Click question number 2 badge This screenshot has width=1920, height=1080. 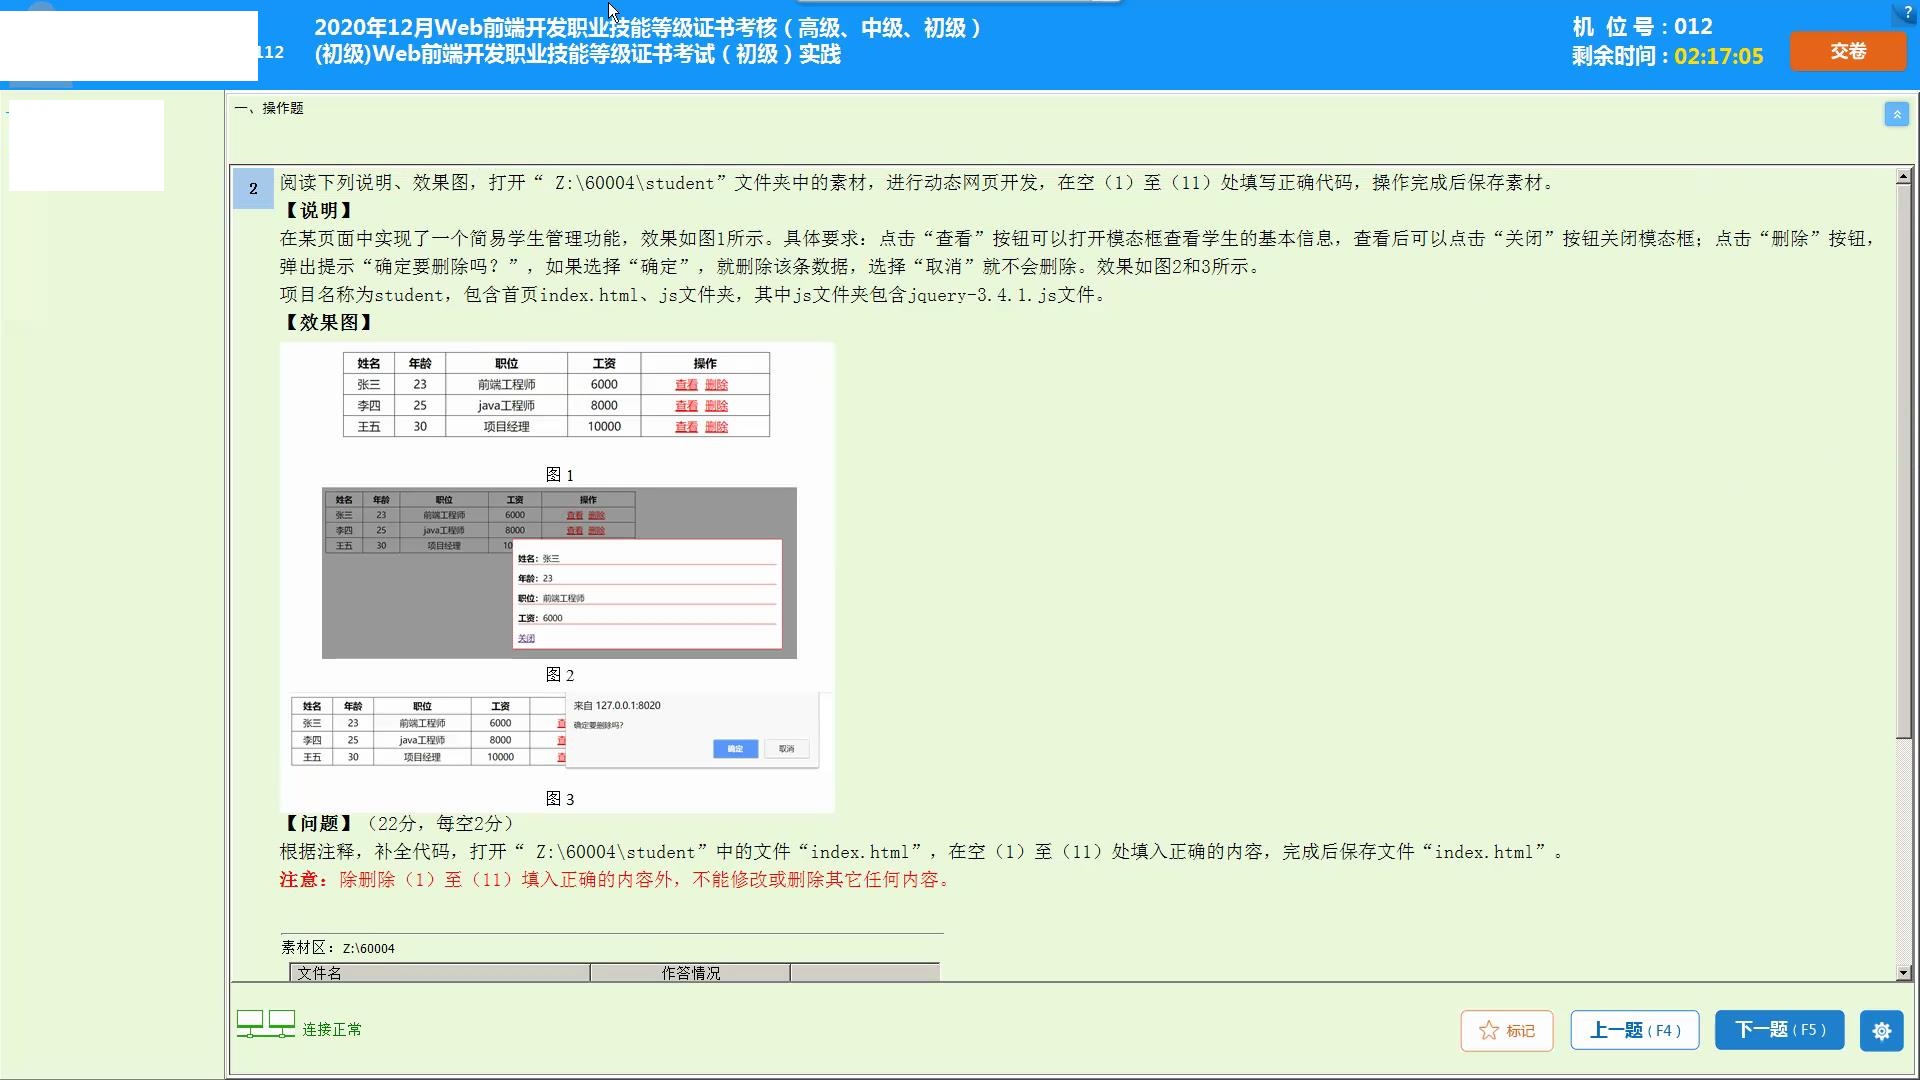pyautogui.click(x=253, y=188)
